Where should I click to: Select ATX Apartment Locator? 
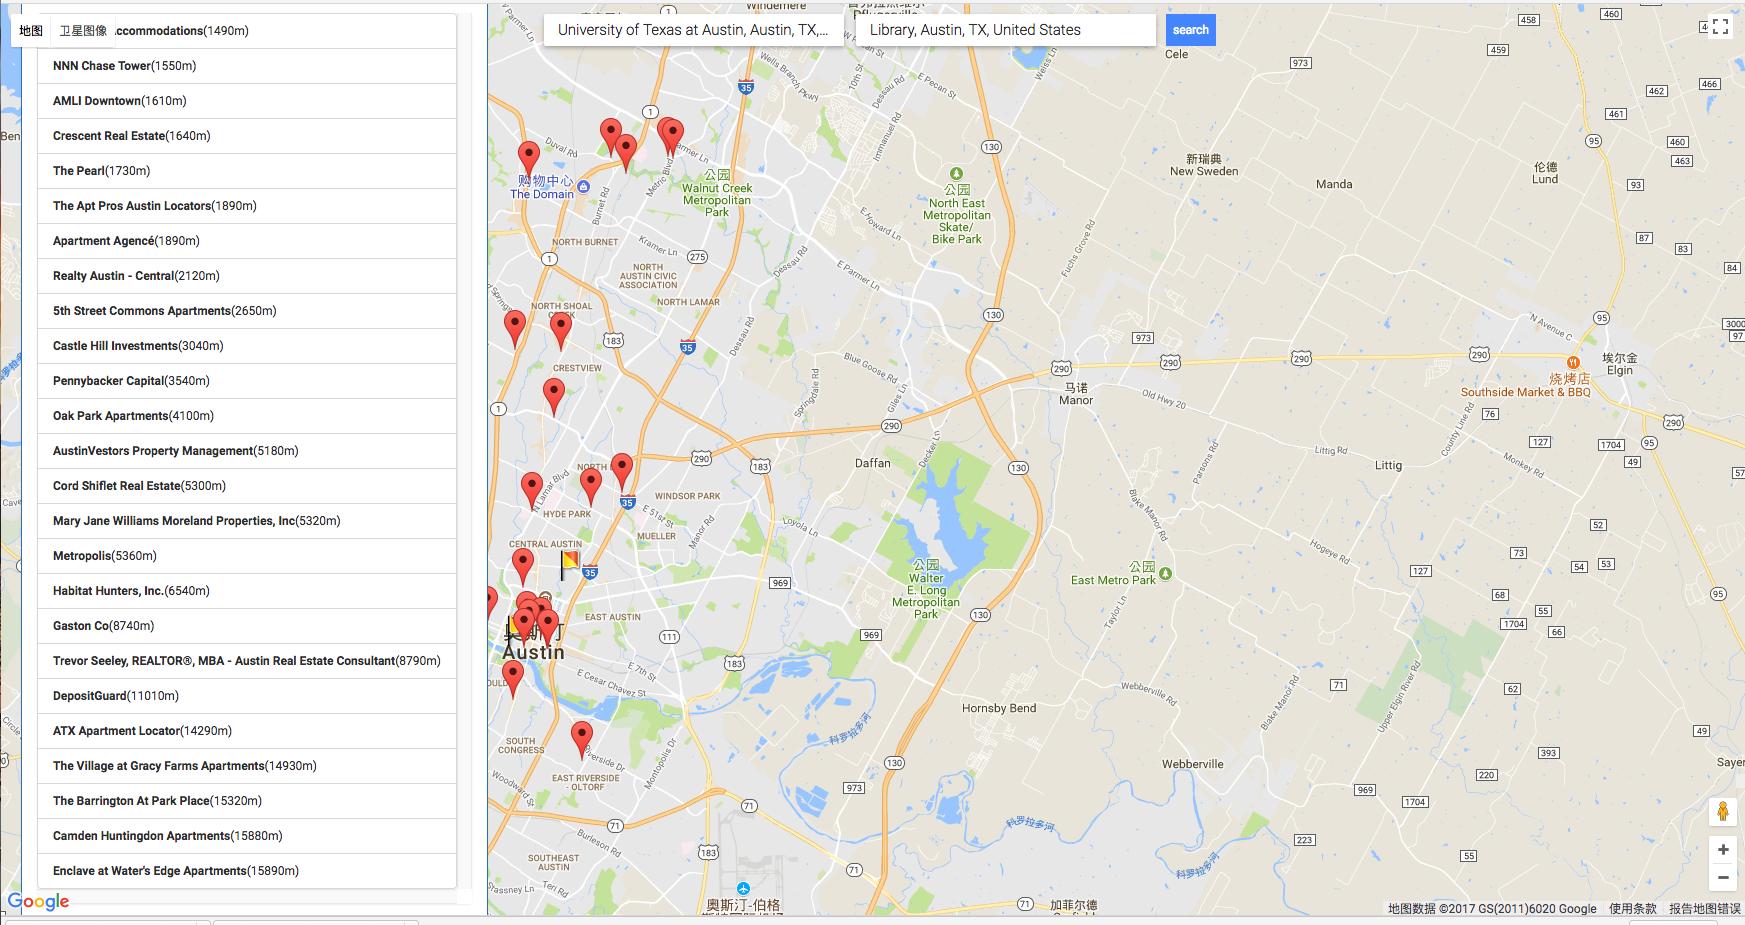[247, 731]
